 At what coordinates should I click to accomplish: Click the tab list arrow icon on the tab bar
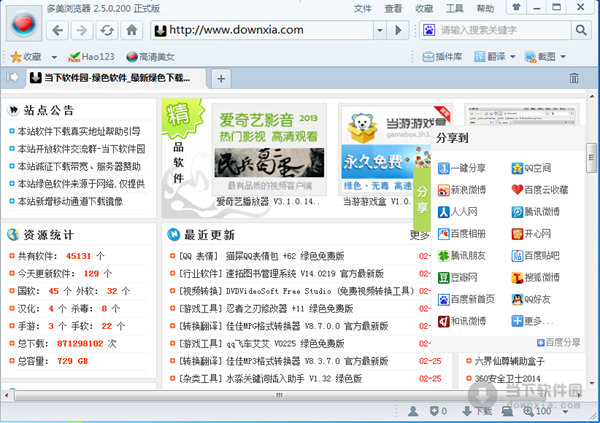12,77
